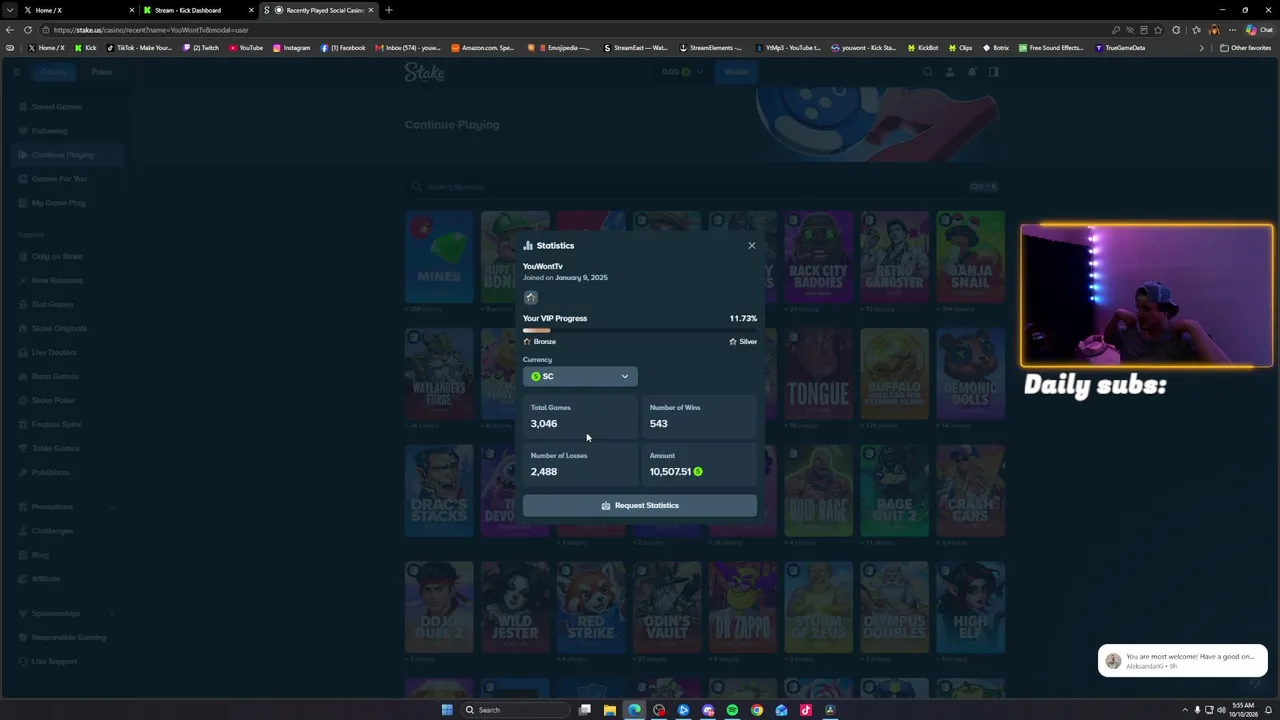Open File Explorer from the taskbar
The width and height of the screenshot is (1280, 720).
[x=609, y=710]
